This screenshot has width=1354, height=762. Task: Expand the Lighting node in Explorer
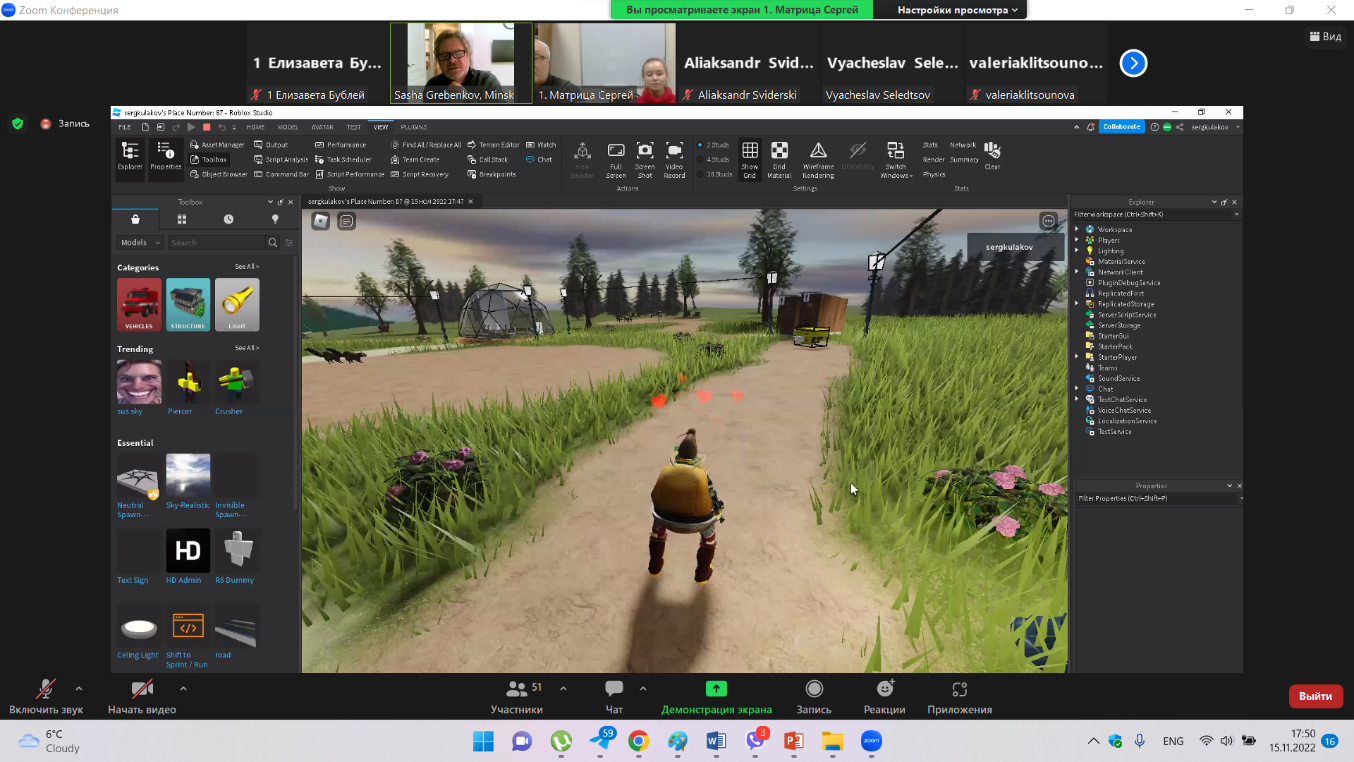coord(1077,251)
